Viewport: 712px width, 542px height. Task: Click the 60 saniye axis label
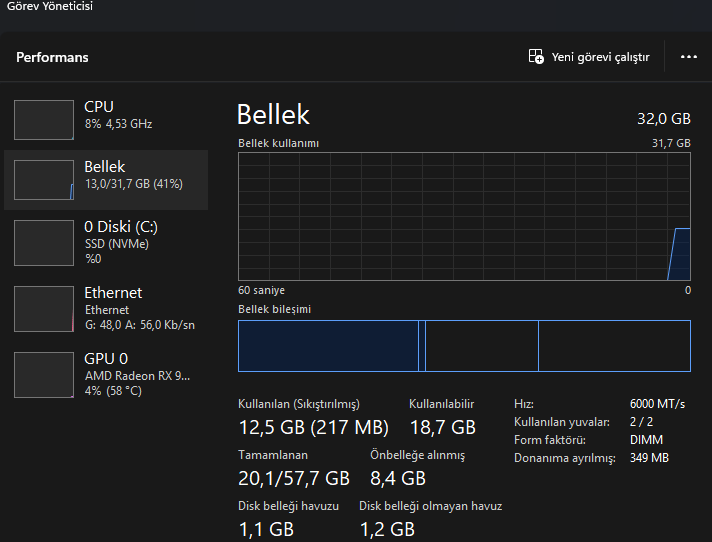point(262,290)
